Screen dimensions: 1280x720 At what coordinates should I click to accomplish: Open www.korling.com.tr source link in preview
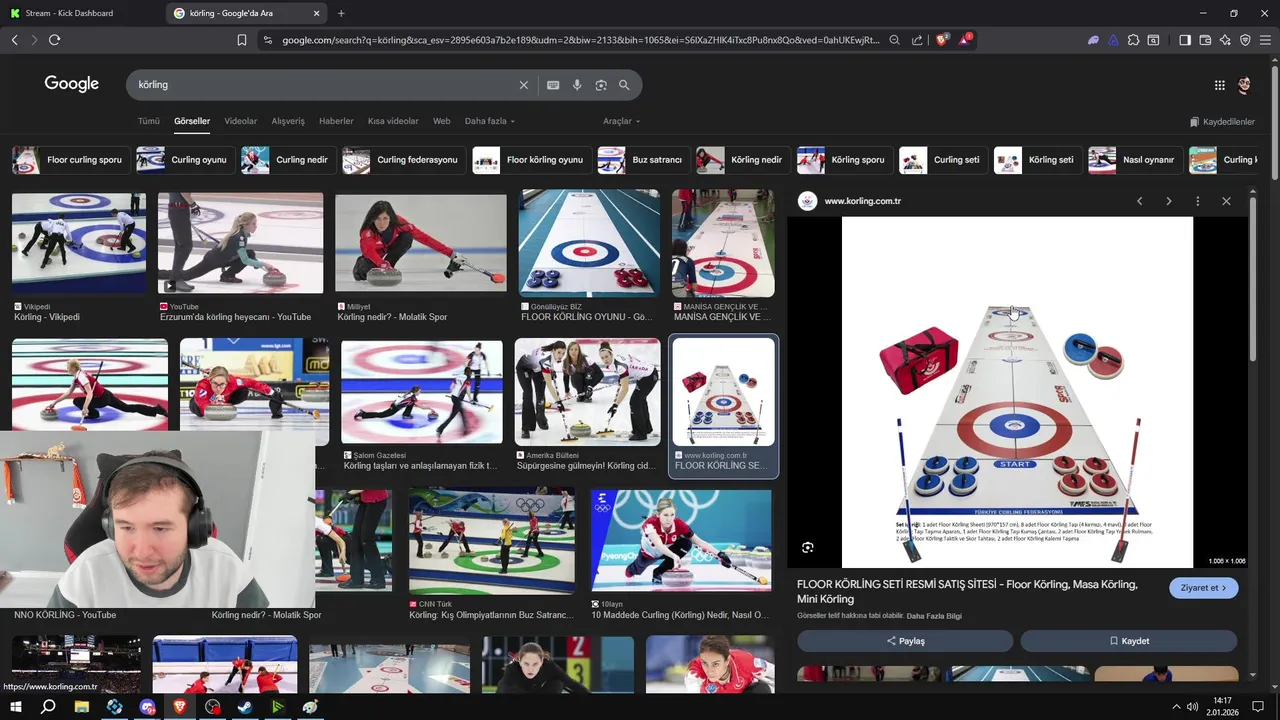862,201
